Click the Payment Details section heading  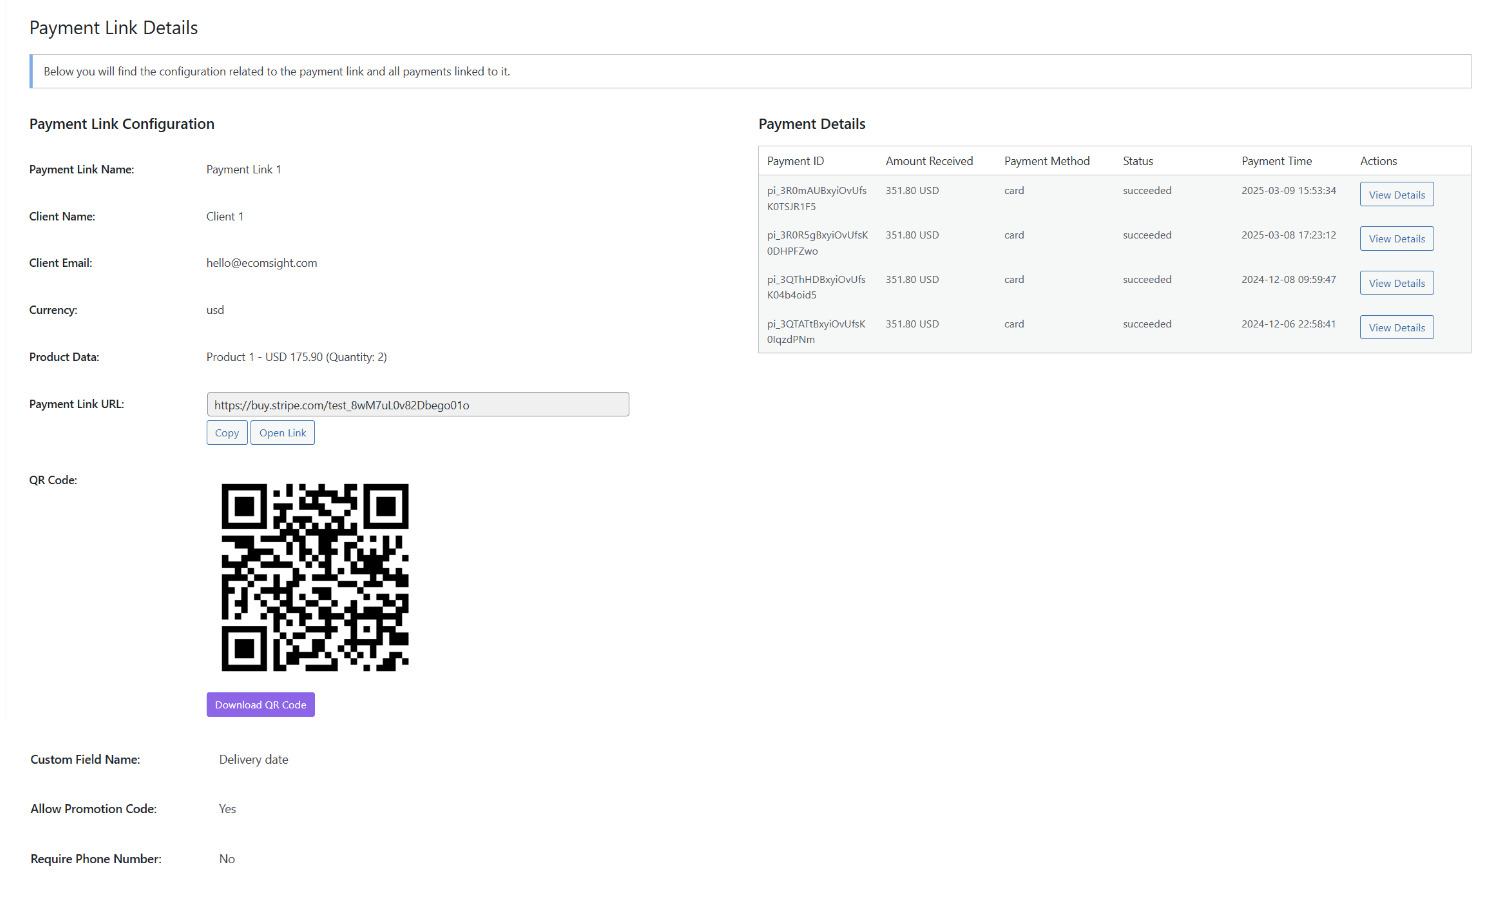[812, 124]
